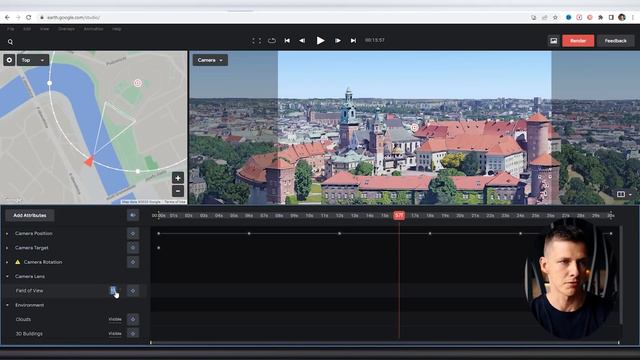
Task: Open the View menu
Action: (44, 29)
